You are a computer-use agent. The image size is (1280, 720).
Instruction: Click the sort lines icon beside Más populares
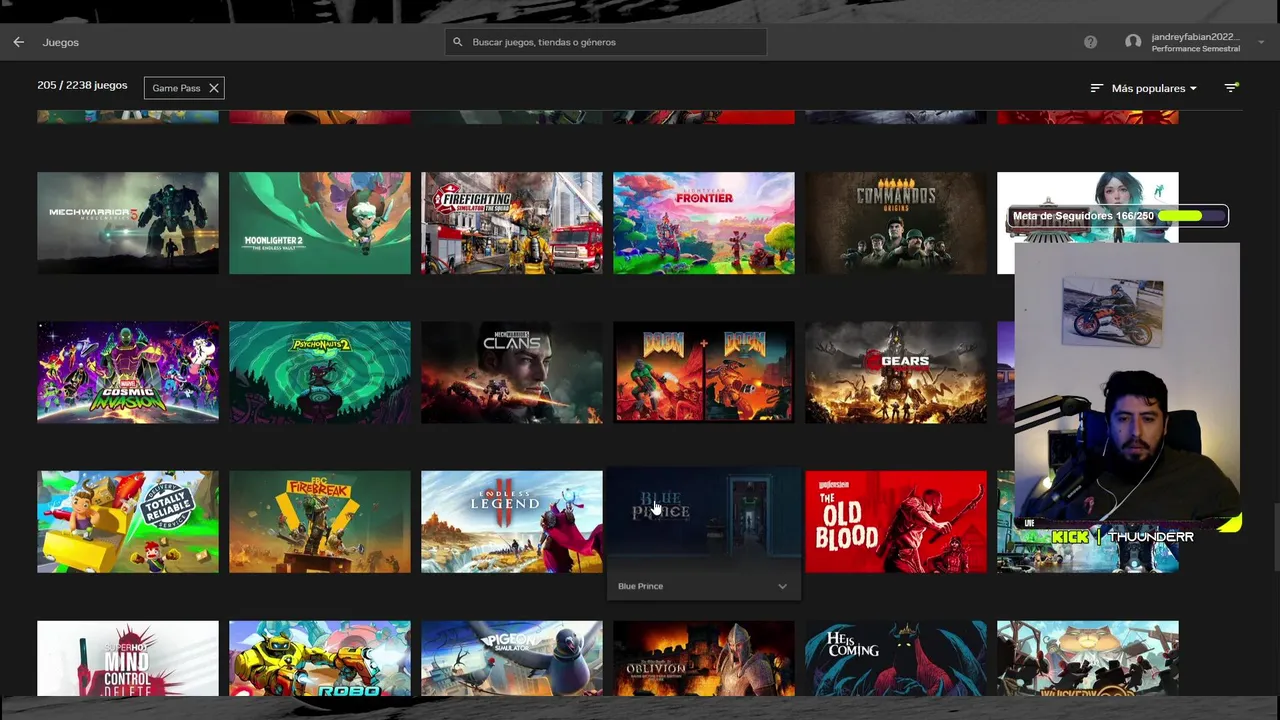click(1097, 88)
